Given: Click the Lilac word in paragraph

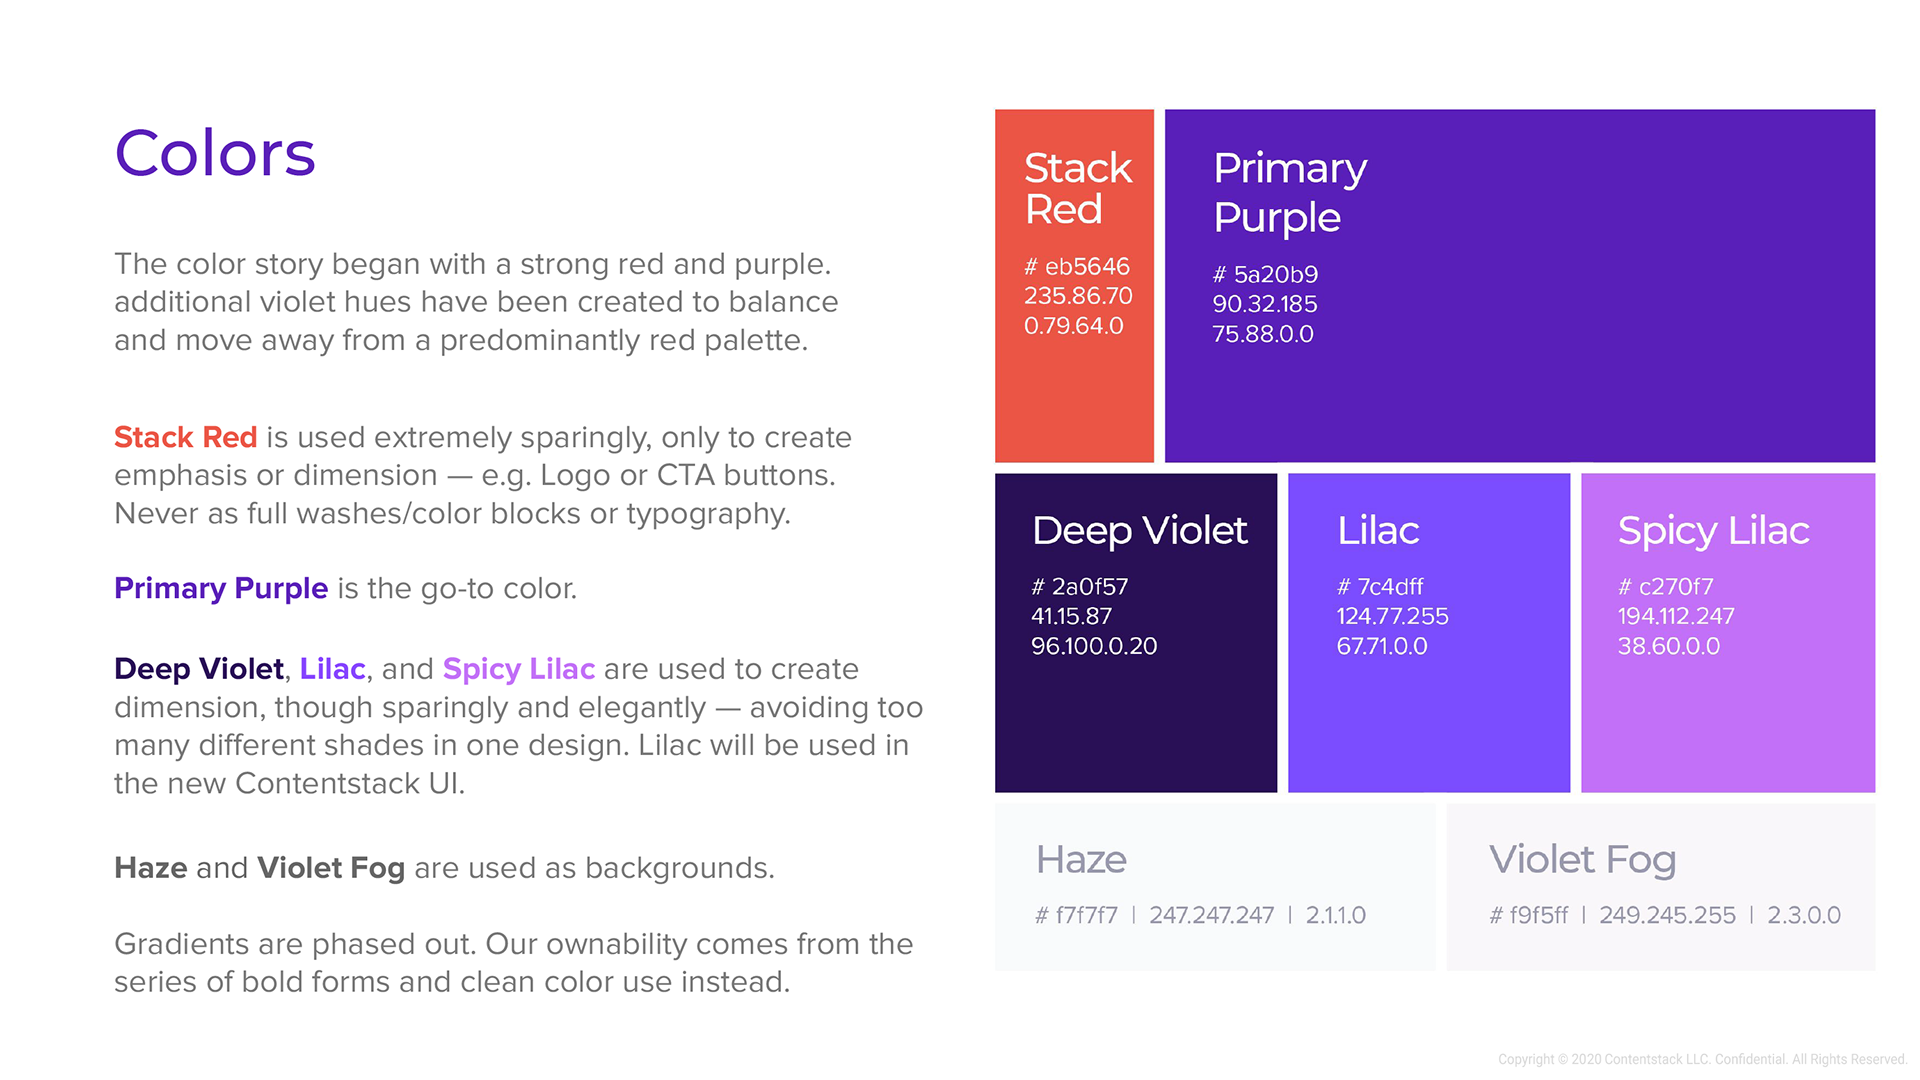Looking at the screenshot, I should pos(333,669).
